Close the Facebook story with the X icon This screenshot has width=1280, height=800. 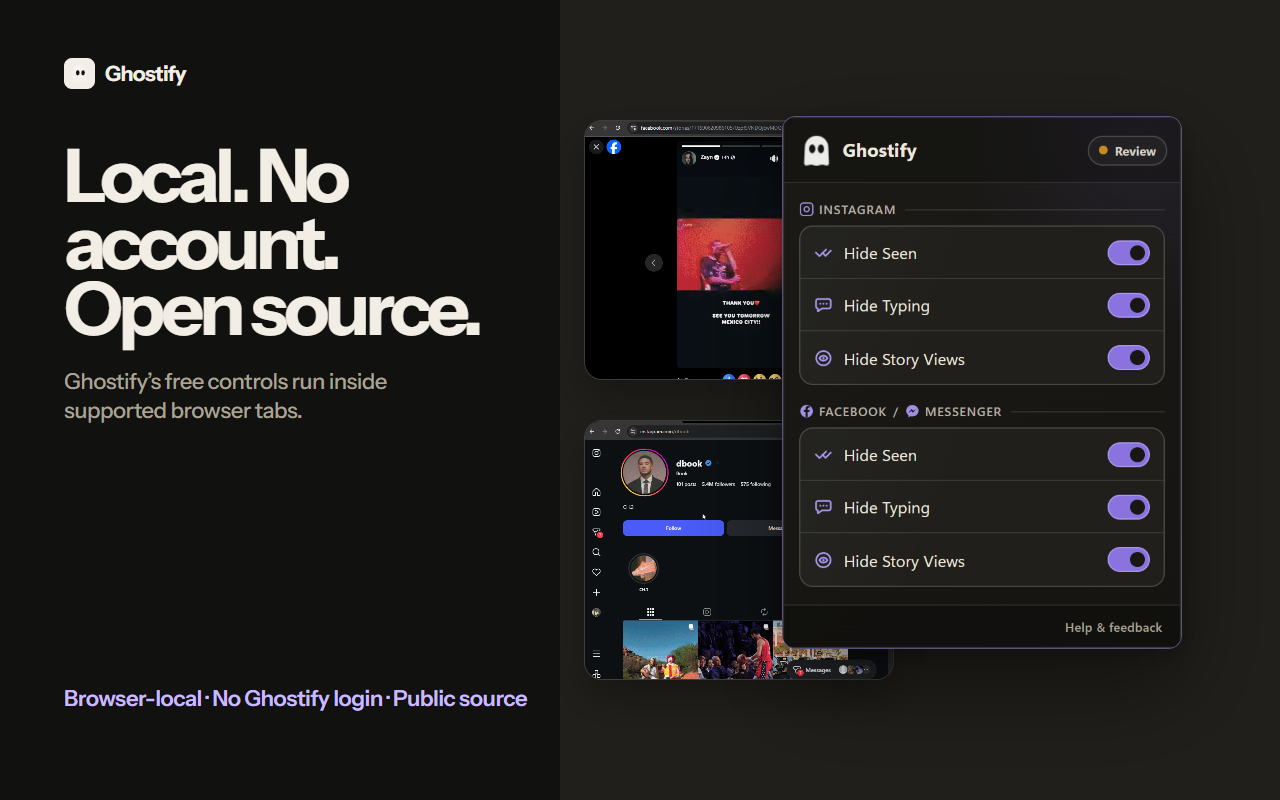point(596,147)
